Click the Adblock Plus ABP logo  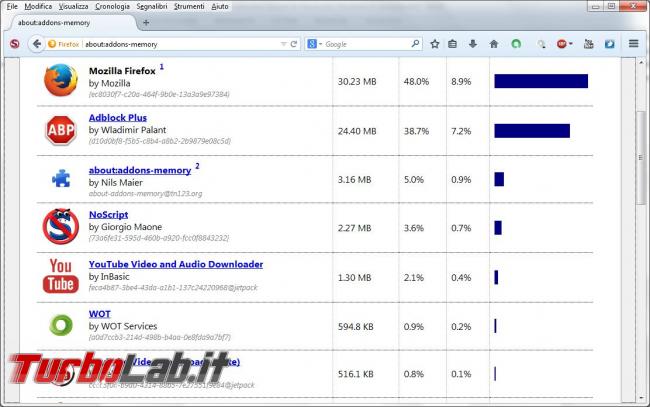coord(61,130)
